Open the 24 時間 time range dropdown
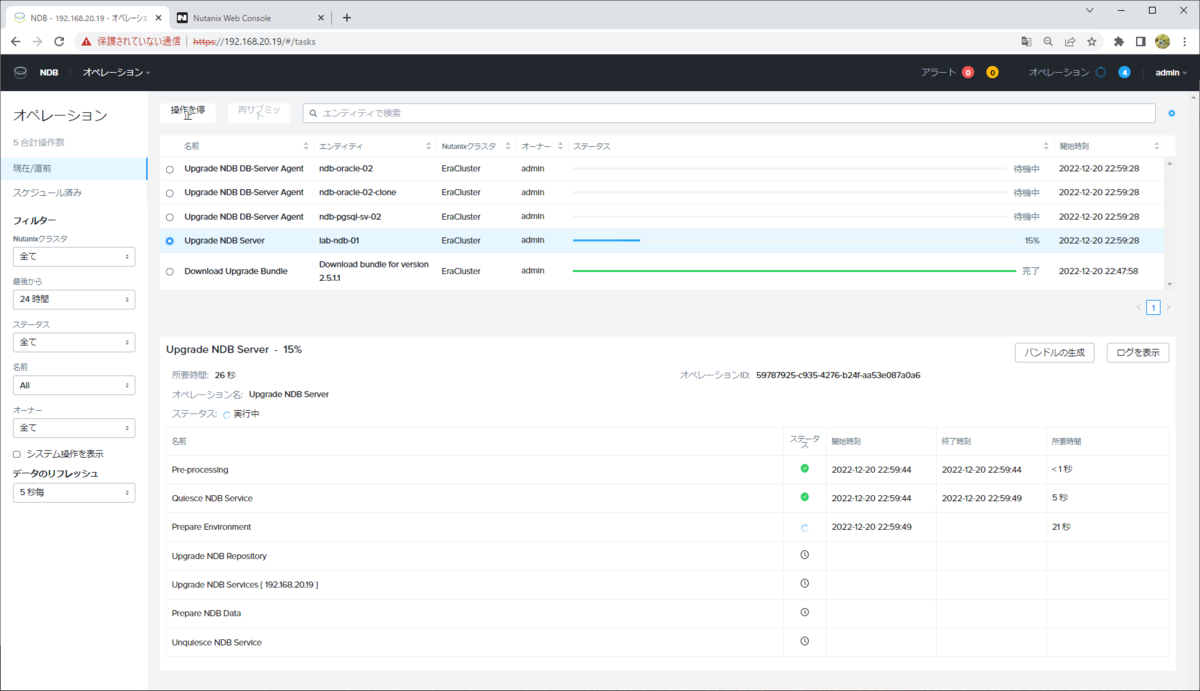Viewport: 1200px width, 691px height. pyautogui.click(x=74, y=299)
